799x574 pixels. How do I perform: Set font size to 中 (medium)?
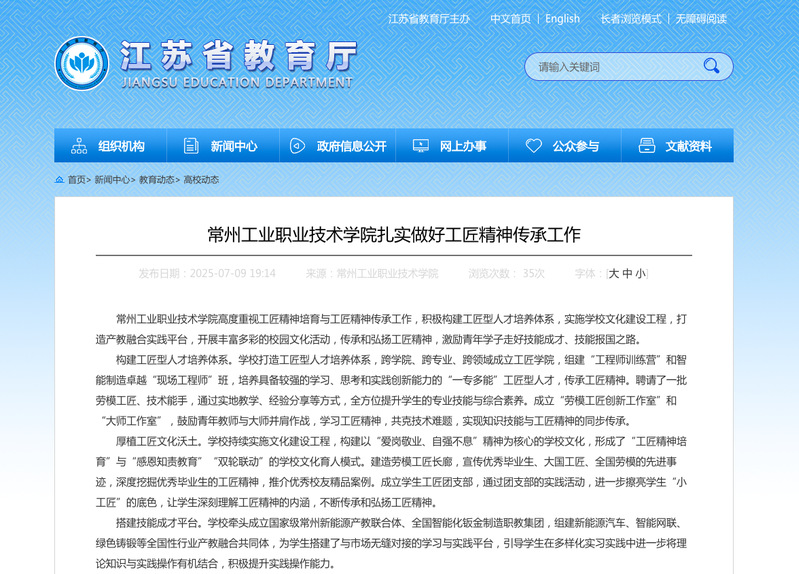coord(628,273)
